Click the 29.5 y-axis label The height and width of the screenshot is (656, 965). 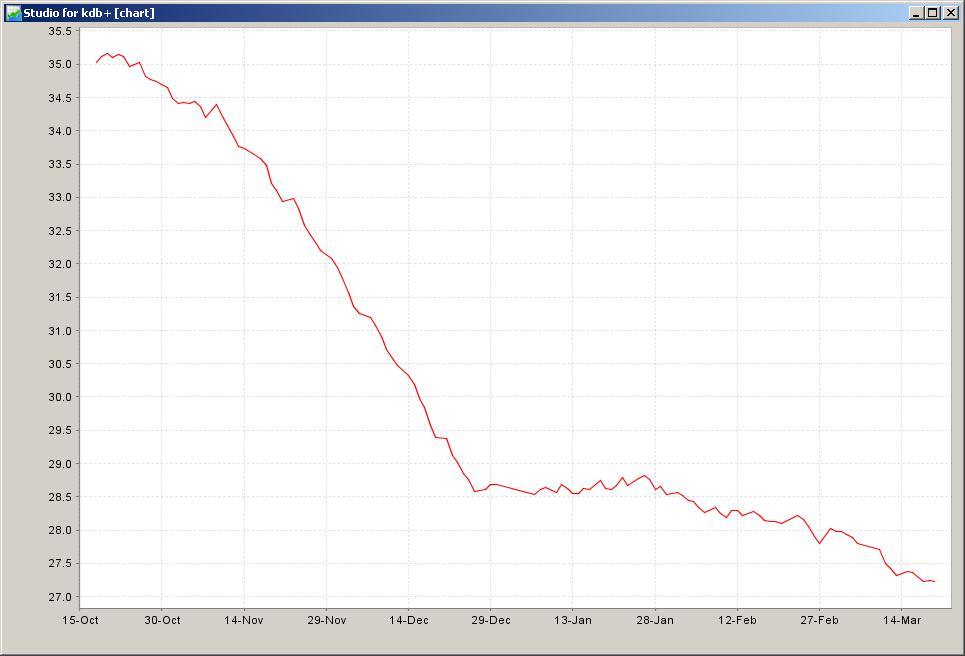tap(60, 430)
